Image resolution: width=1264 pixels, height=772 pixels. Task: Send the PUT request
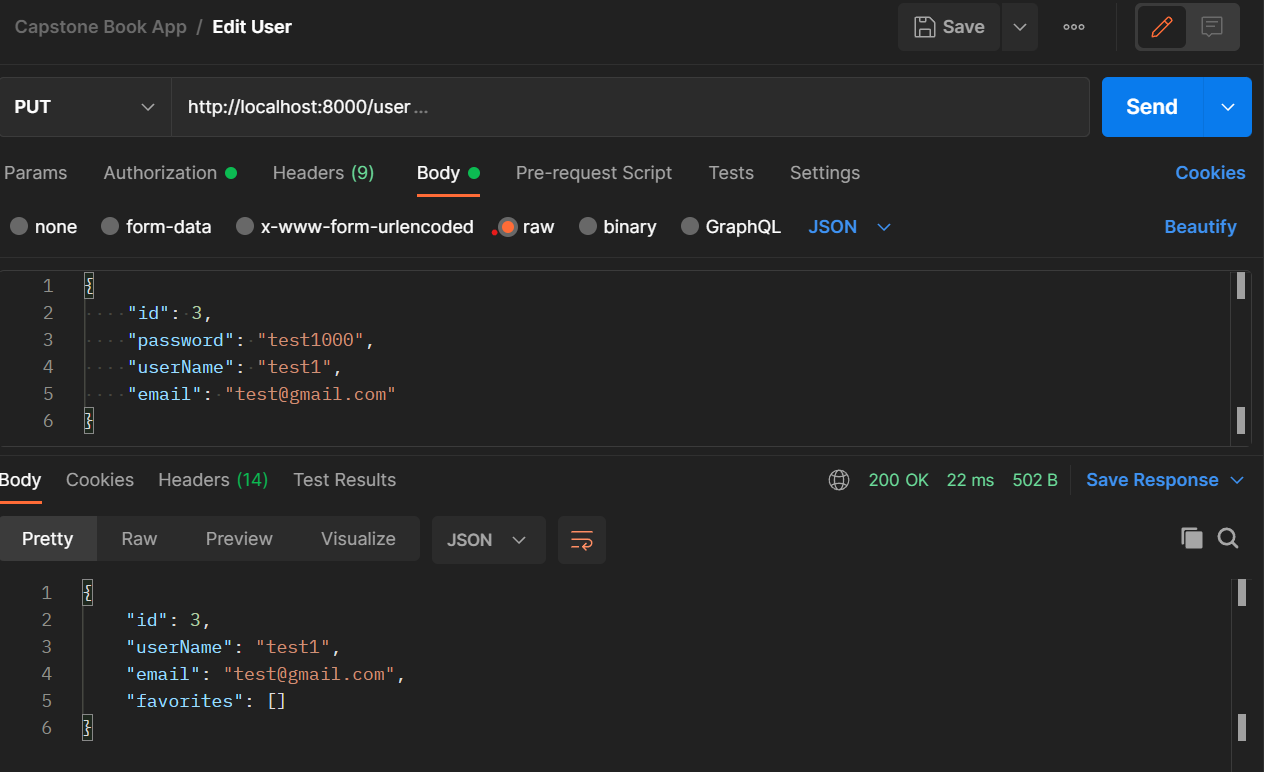pos(1152,107)
